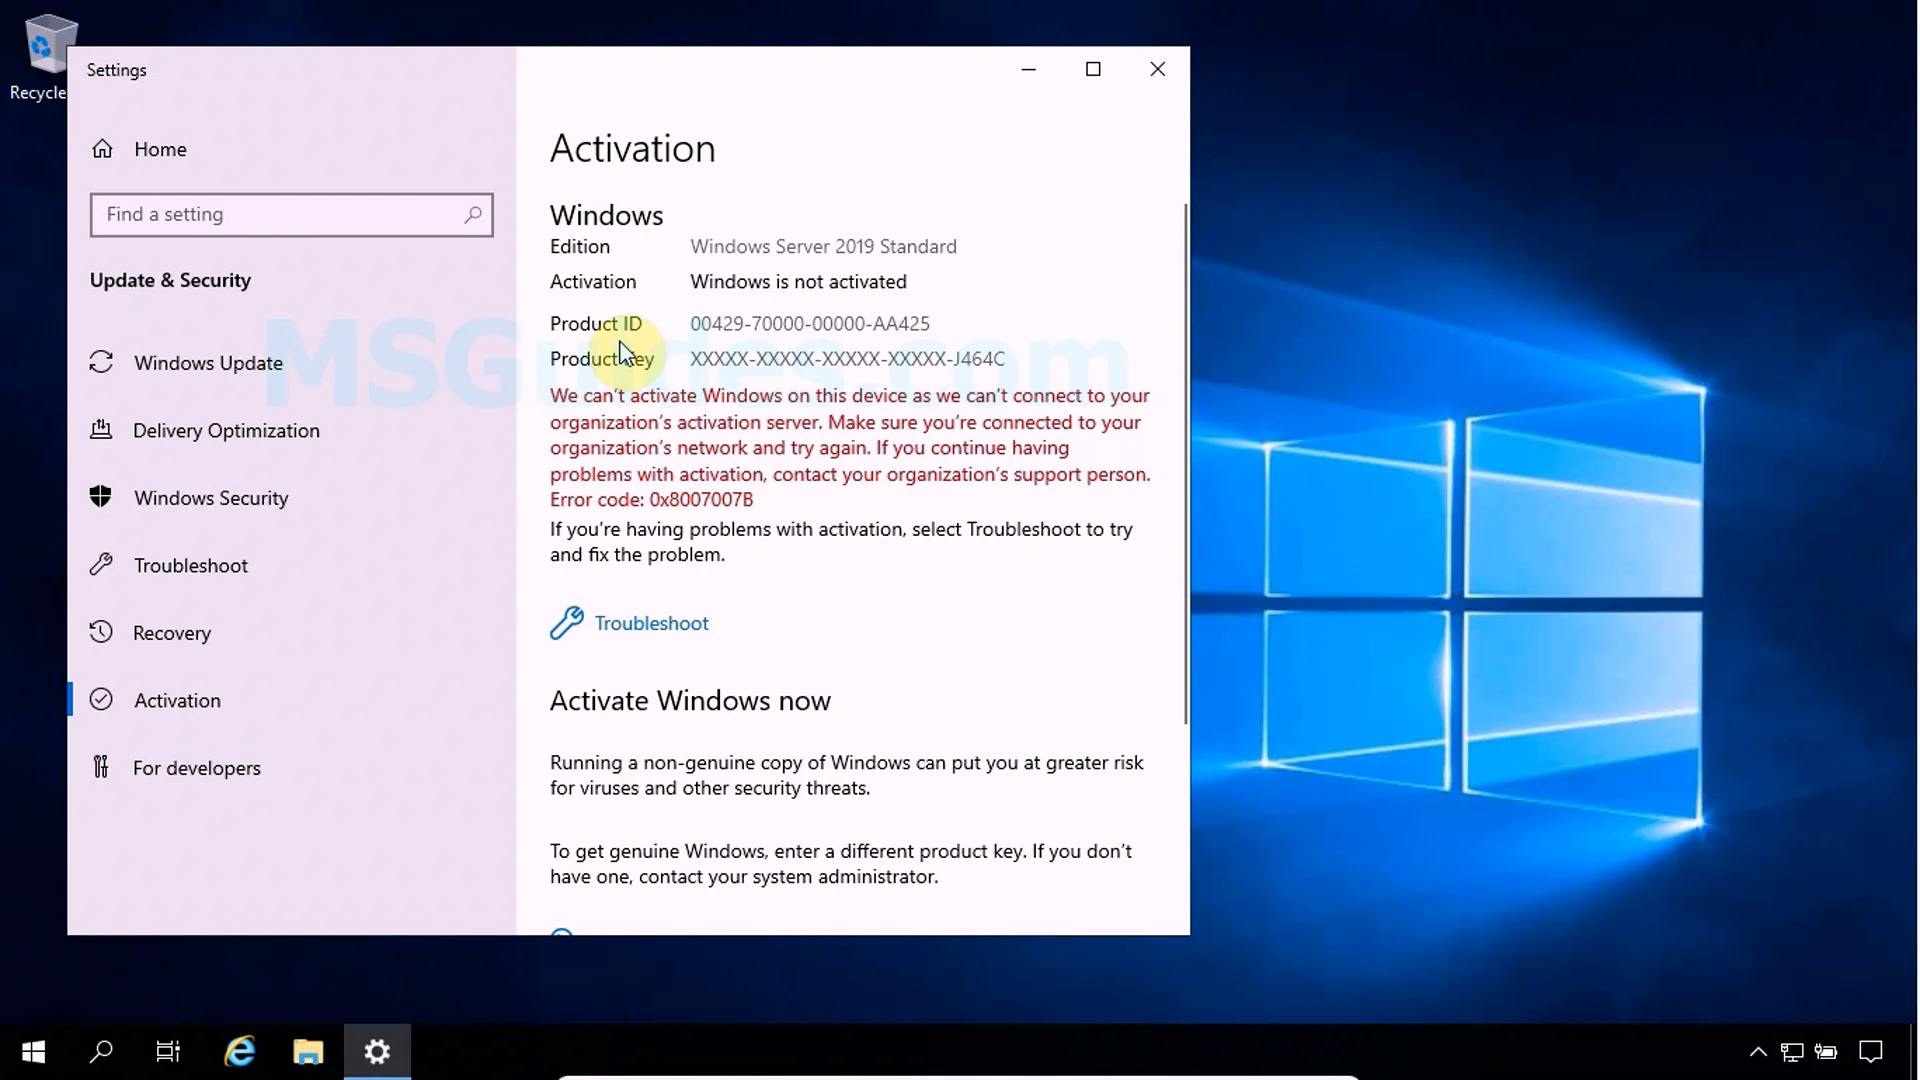The width and height of the screenshot is (1920, 1080).
Task: Click the Activation checkmark circle icon
Action: (x=101, y=700)
